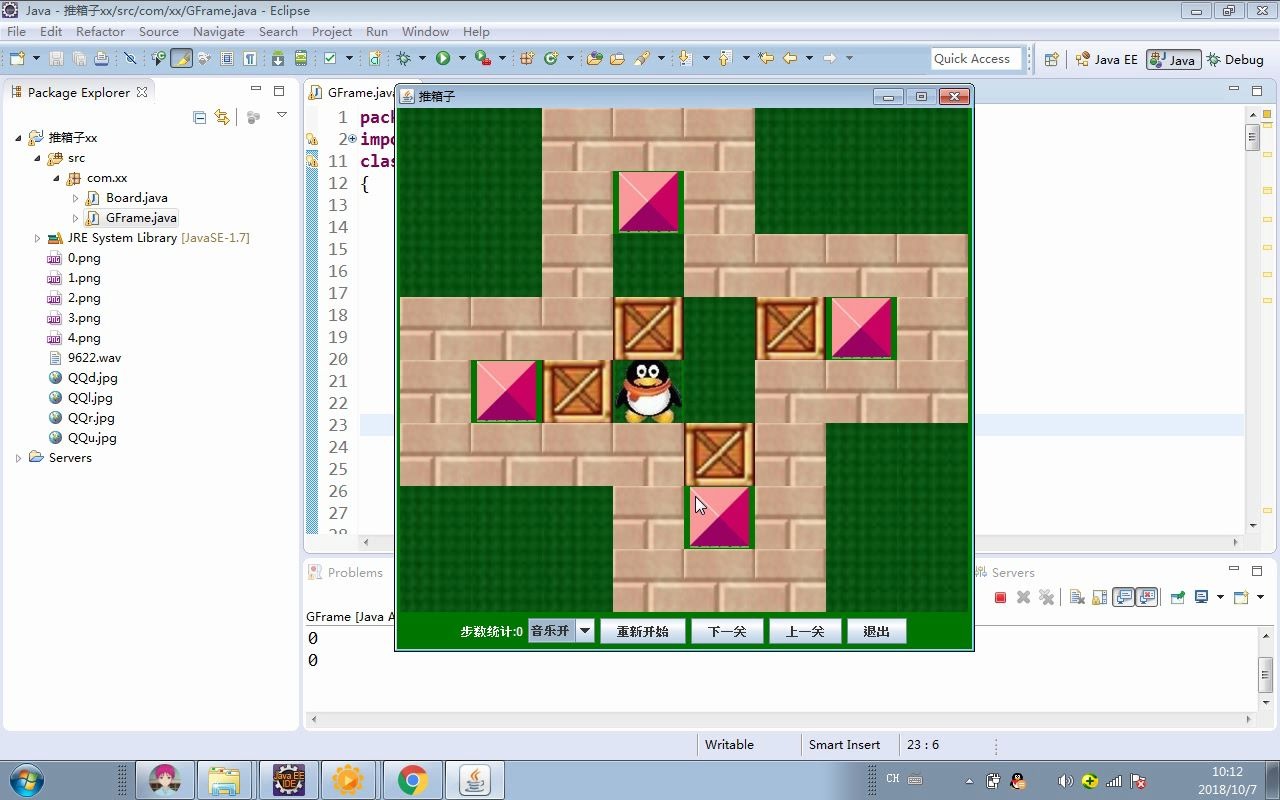The width and height of the screenshot is (1280, 800).
Task: Click the taskbar file explorer icon
Action: [224, 779]
